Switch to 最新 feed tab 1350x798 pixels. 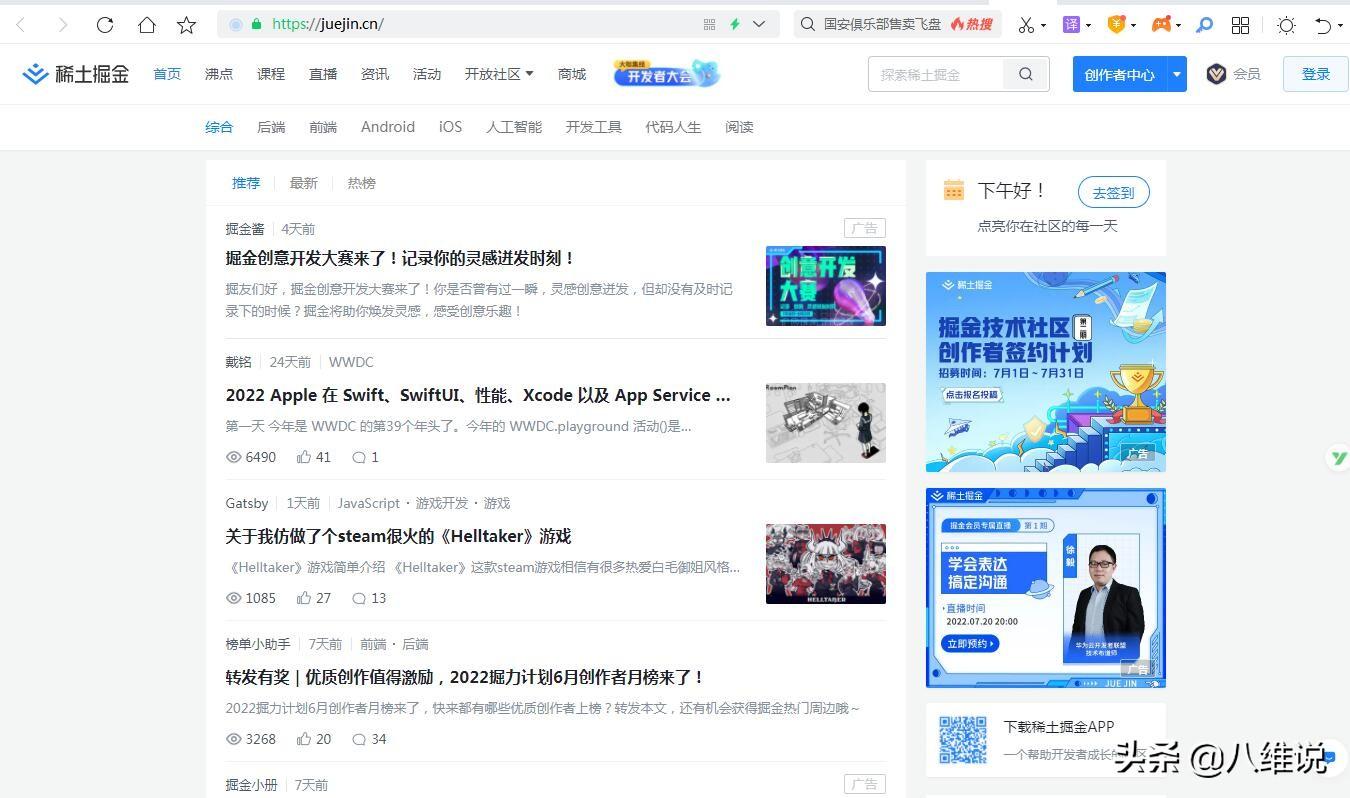click(x=304, y=183)
